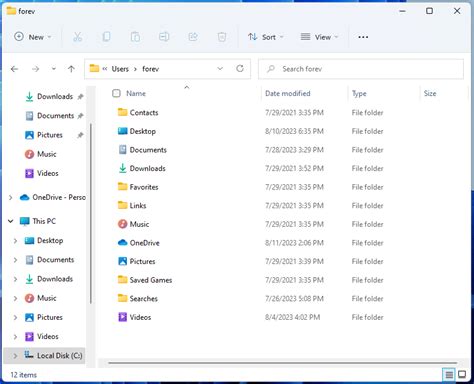Open the Sort dropdown menu
The image size is (474, 384).
[x=266, y=37]
